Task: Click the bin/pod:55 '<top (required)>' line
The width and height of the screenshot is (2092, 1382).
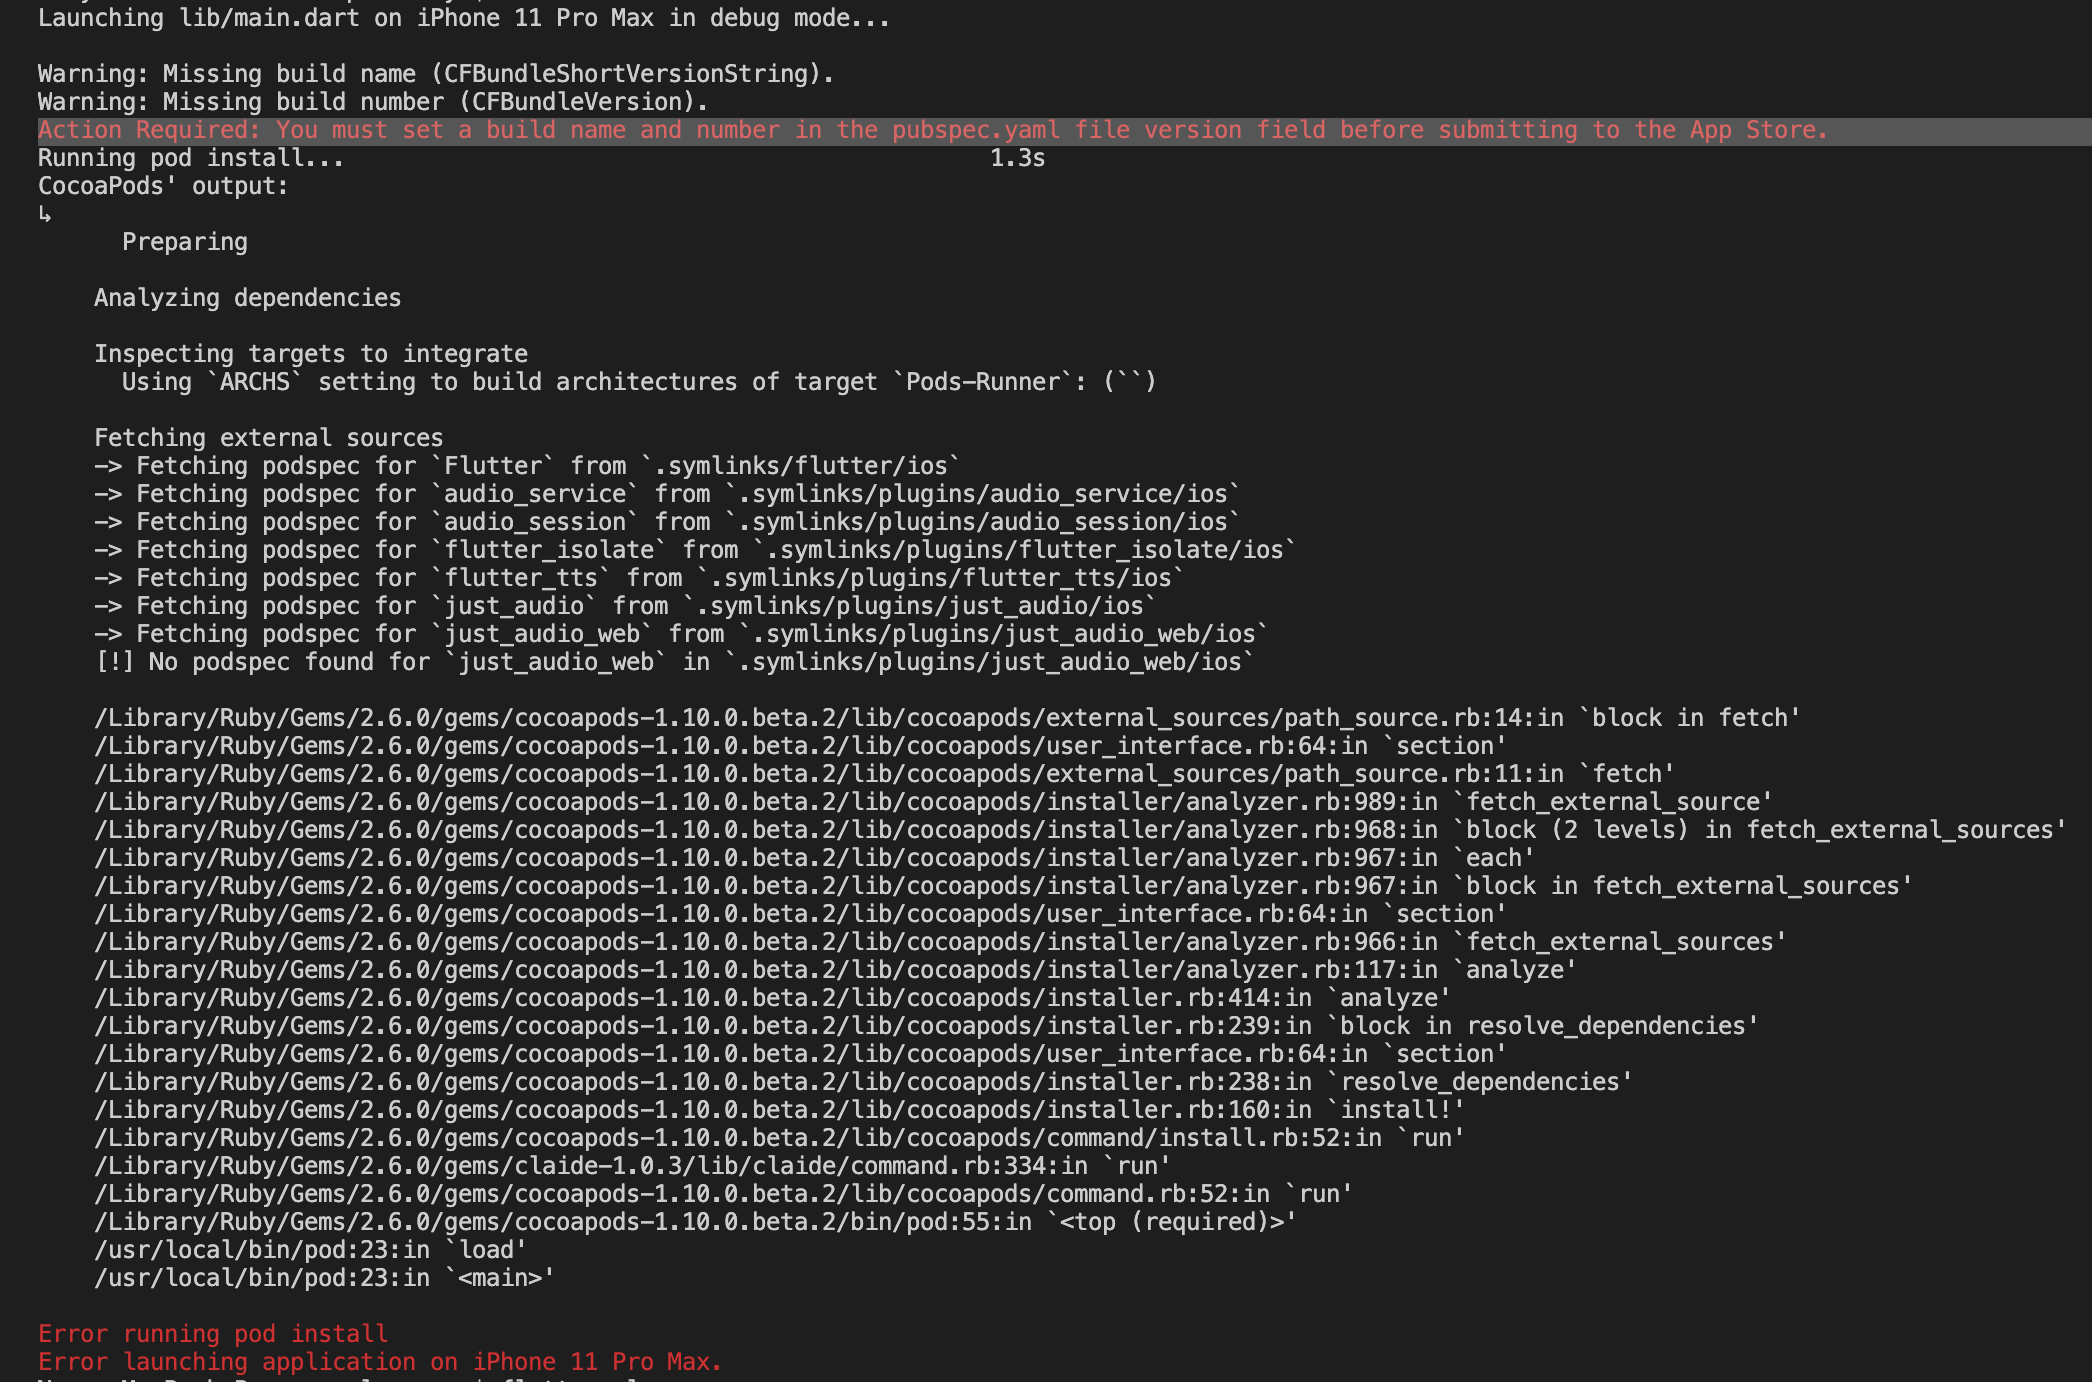Action: click(695, 1222)
